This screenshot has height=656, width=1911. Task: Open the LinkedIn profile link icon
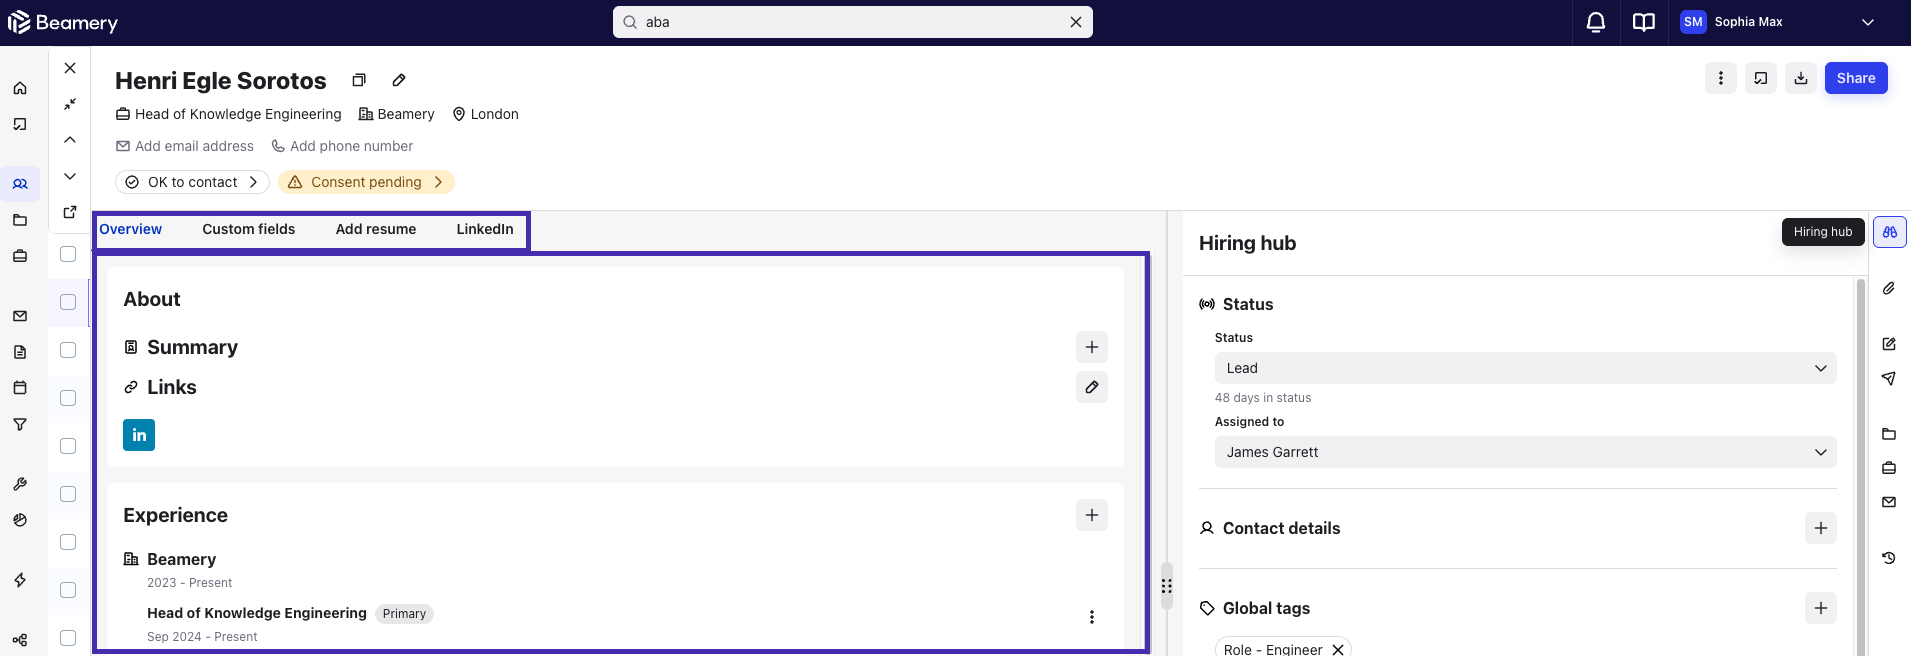pyautogui.click(x=139, y=435)
